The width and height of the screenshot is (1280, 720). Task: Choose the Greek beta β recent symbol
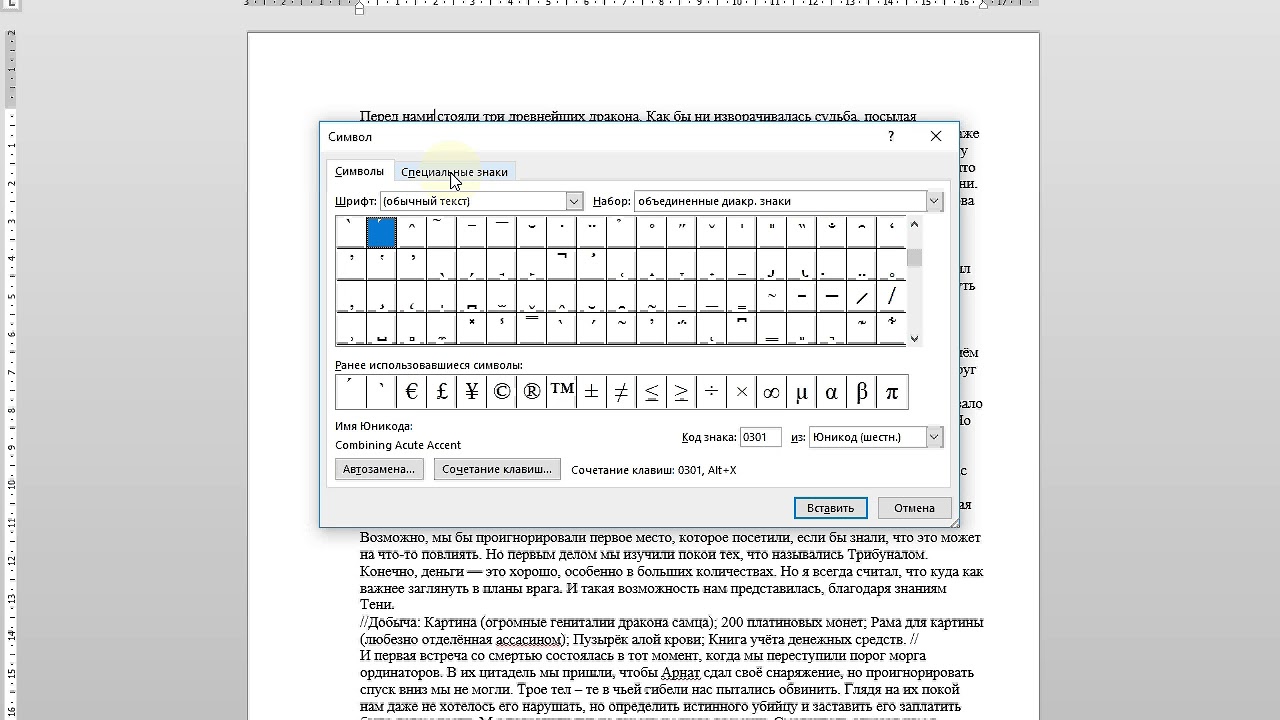[x=861, y=392]
